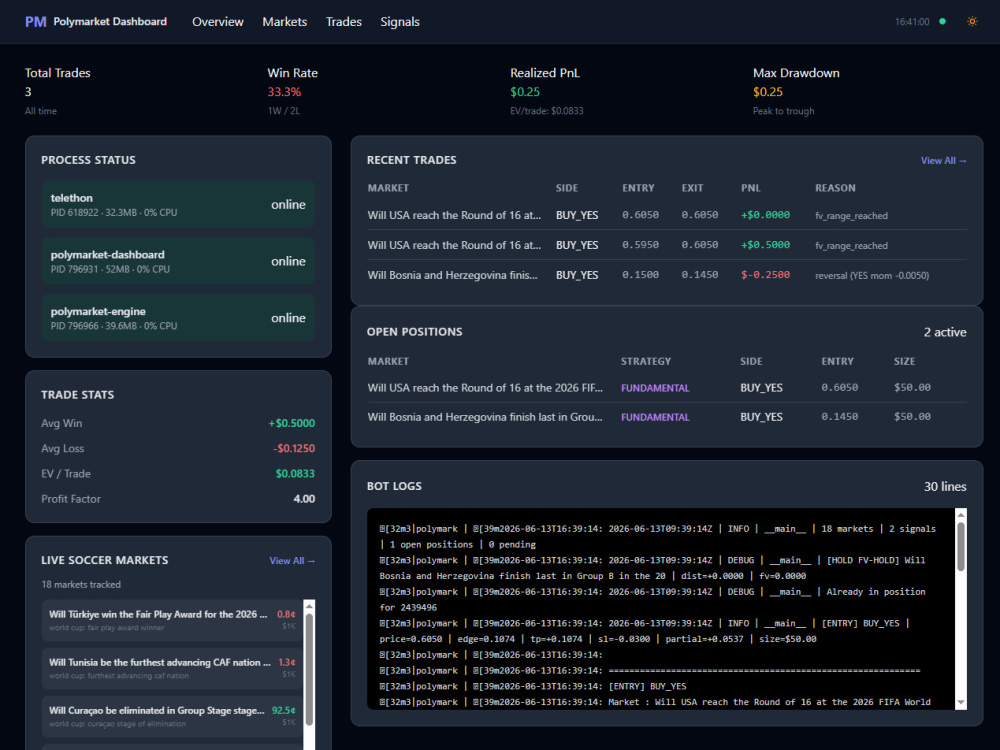This screenshot has height=750, width=1000.
Task: Click the 18 markets tracked label
Action: [81, 585]
